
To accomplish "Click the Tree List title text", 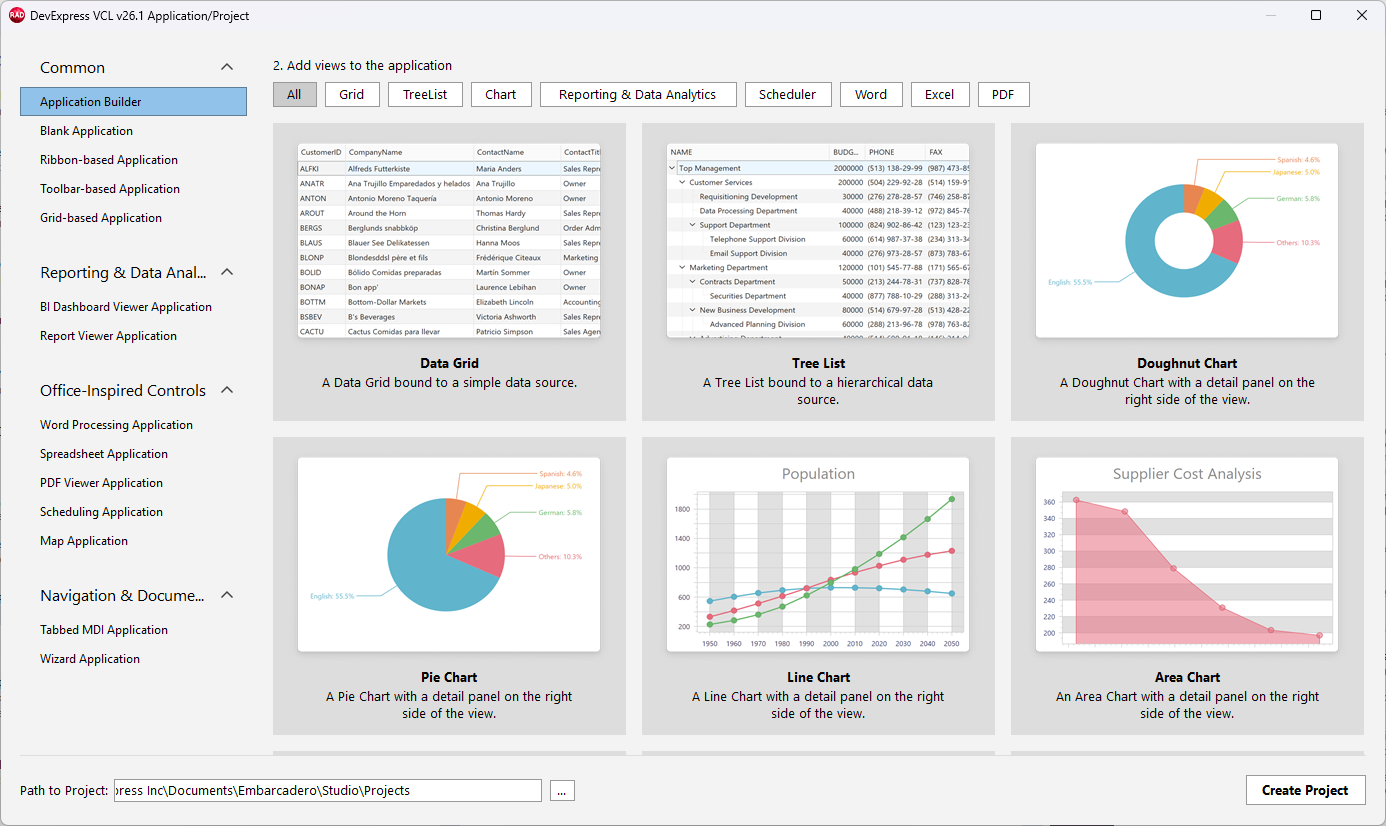I will [818, 364].
